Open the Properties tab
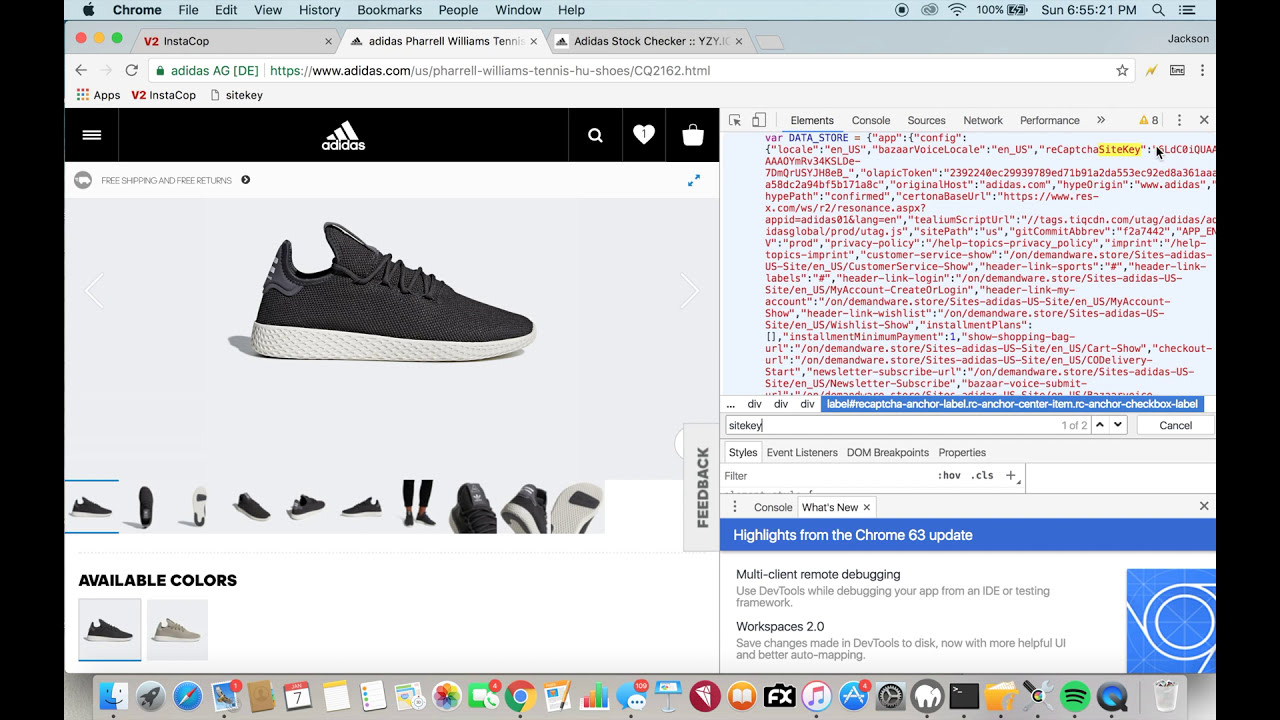1280x720 pixels. (962, 452)
